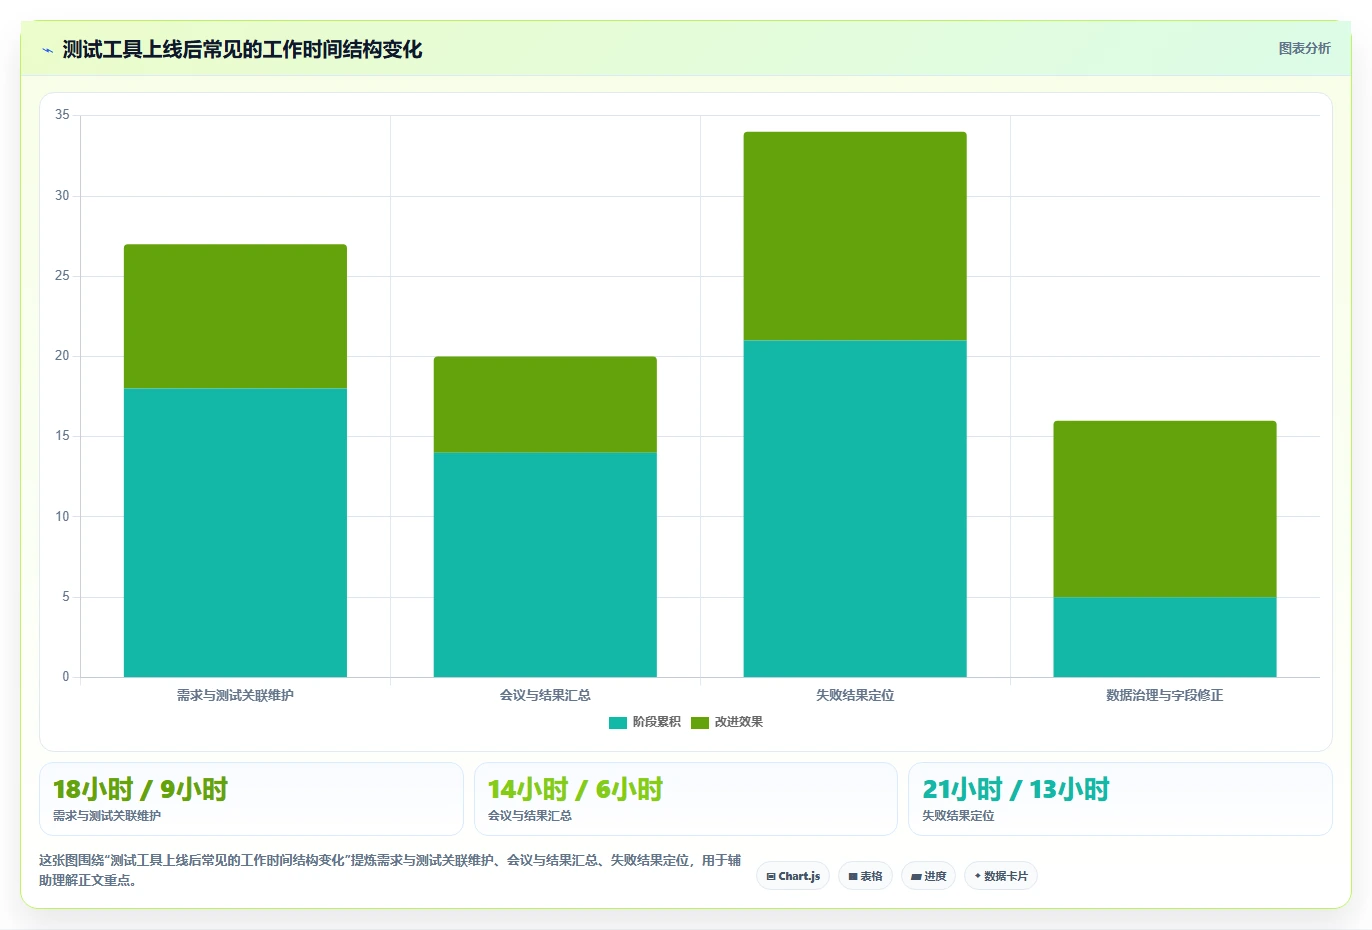Viewport: 1372px width, 930px height.
Task: Click the y-axis value 20
Action: point(62,356)
